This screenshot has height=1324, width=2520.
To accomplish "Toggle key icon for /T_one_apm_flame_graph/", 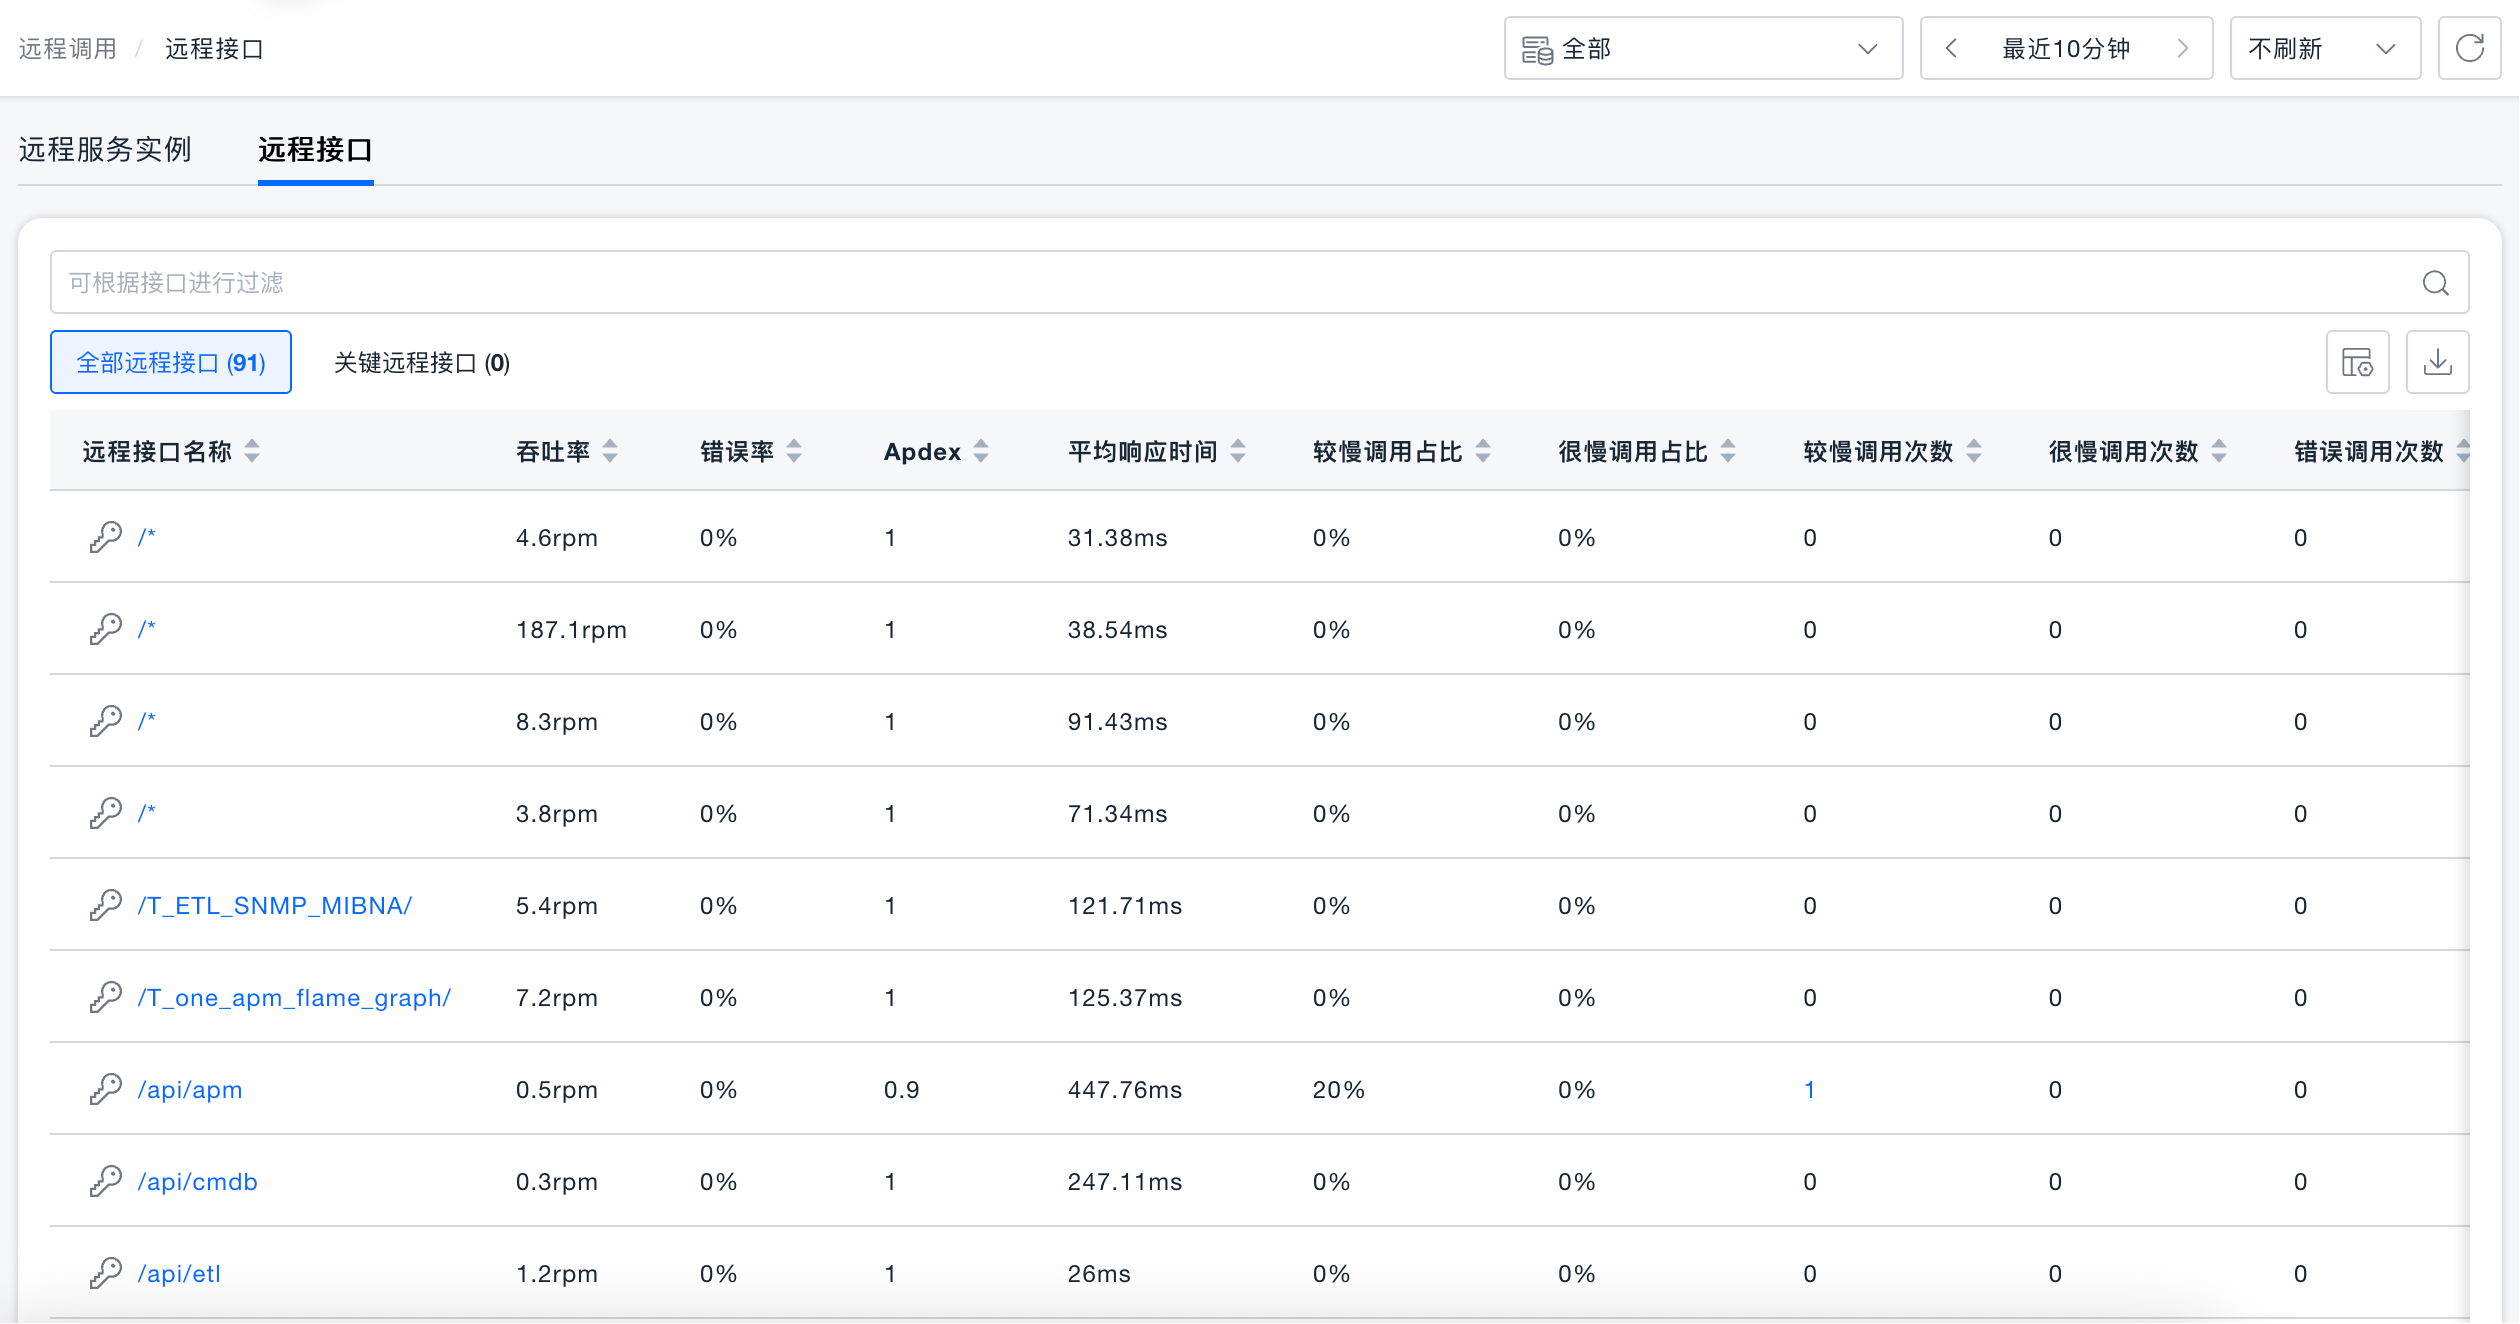I will click(x=105, y=997).
